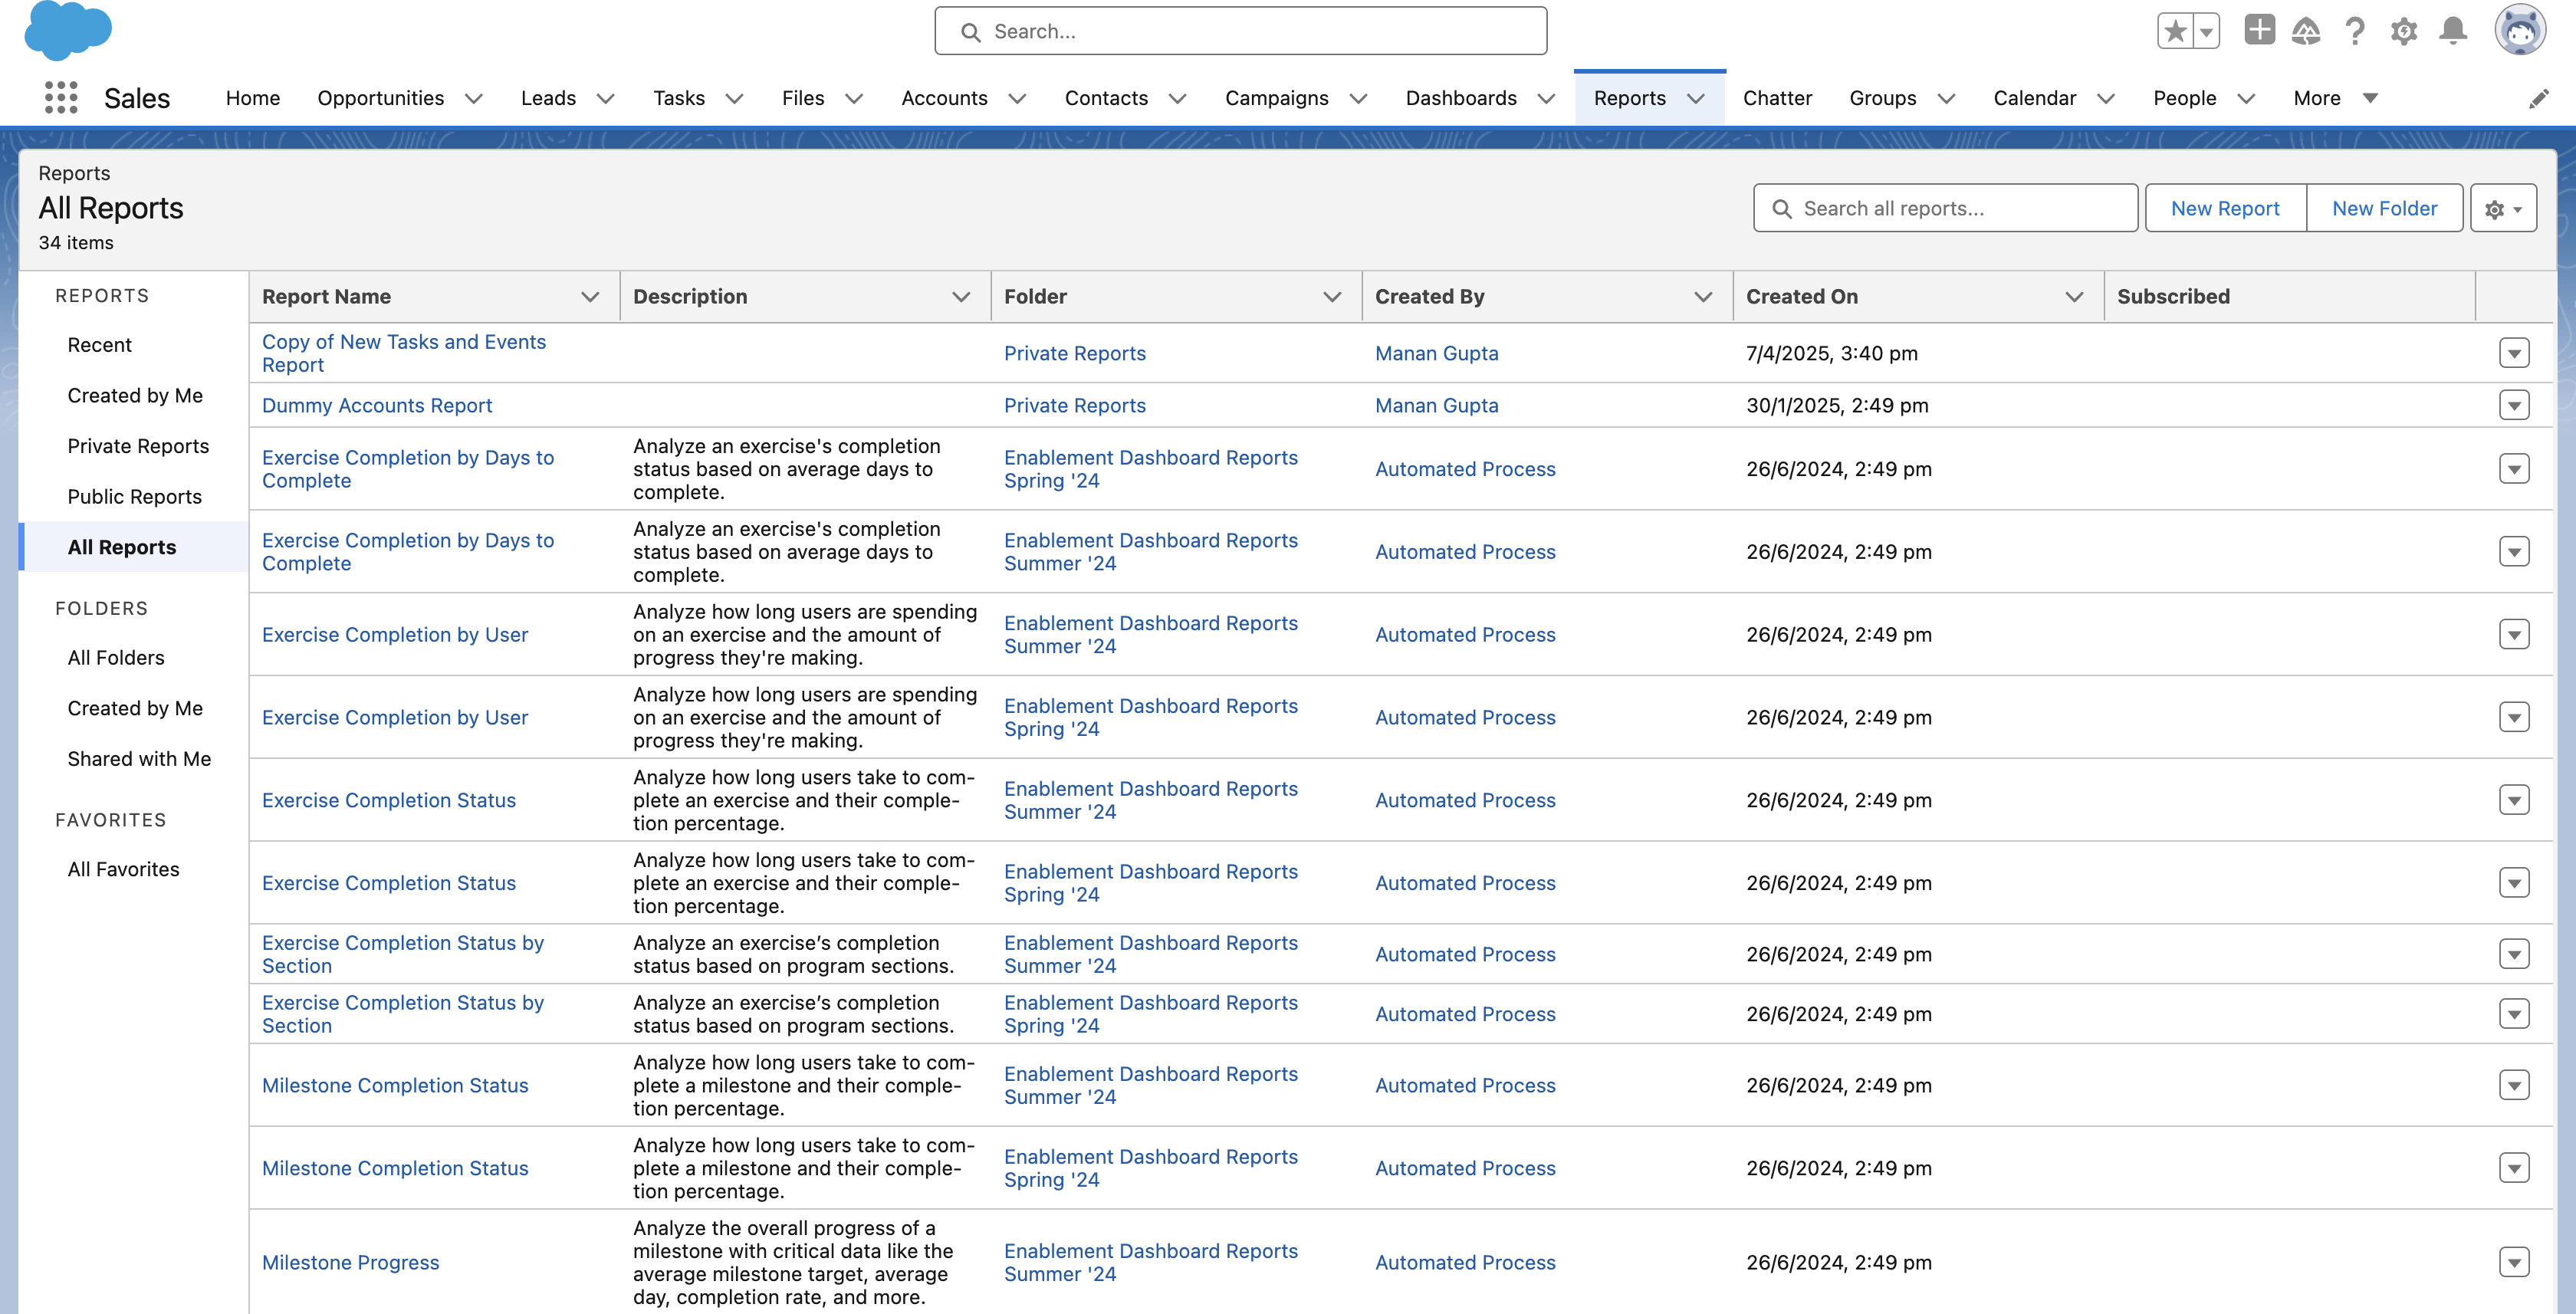Open the Setup gear icon in header
2576x1314 pixels.
tap(2404, 31)
